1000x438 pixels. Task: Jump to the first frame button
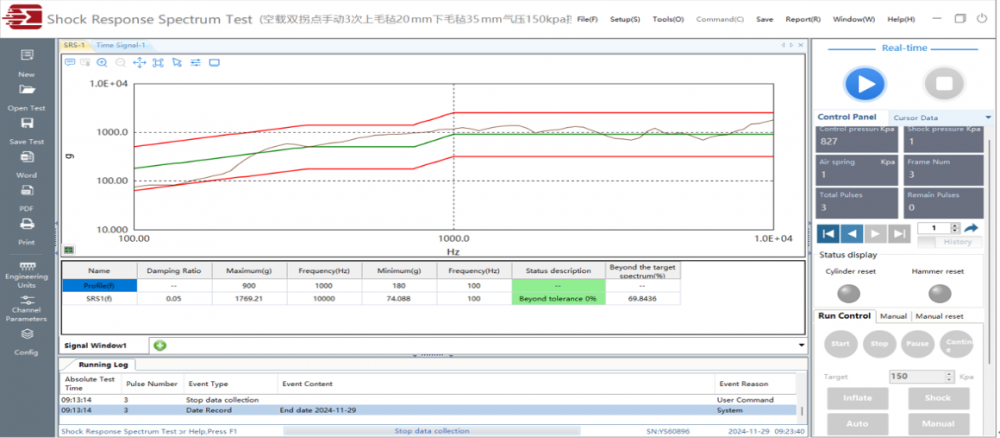coord(828,233)
